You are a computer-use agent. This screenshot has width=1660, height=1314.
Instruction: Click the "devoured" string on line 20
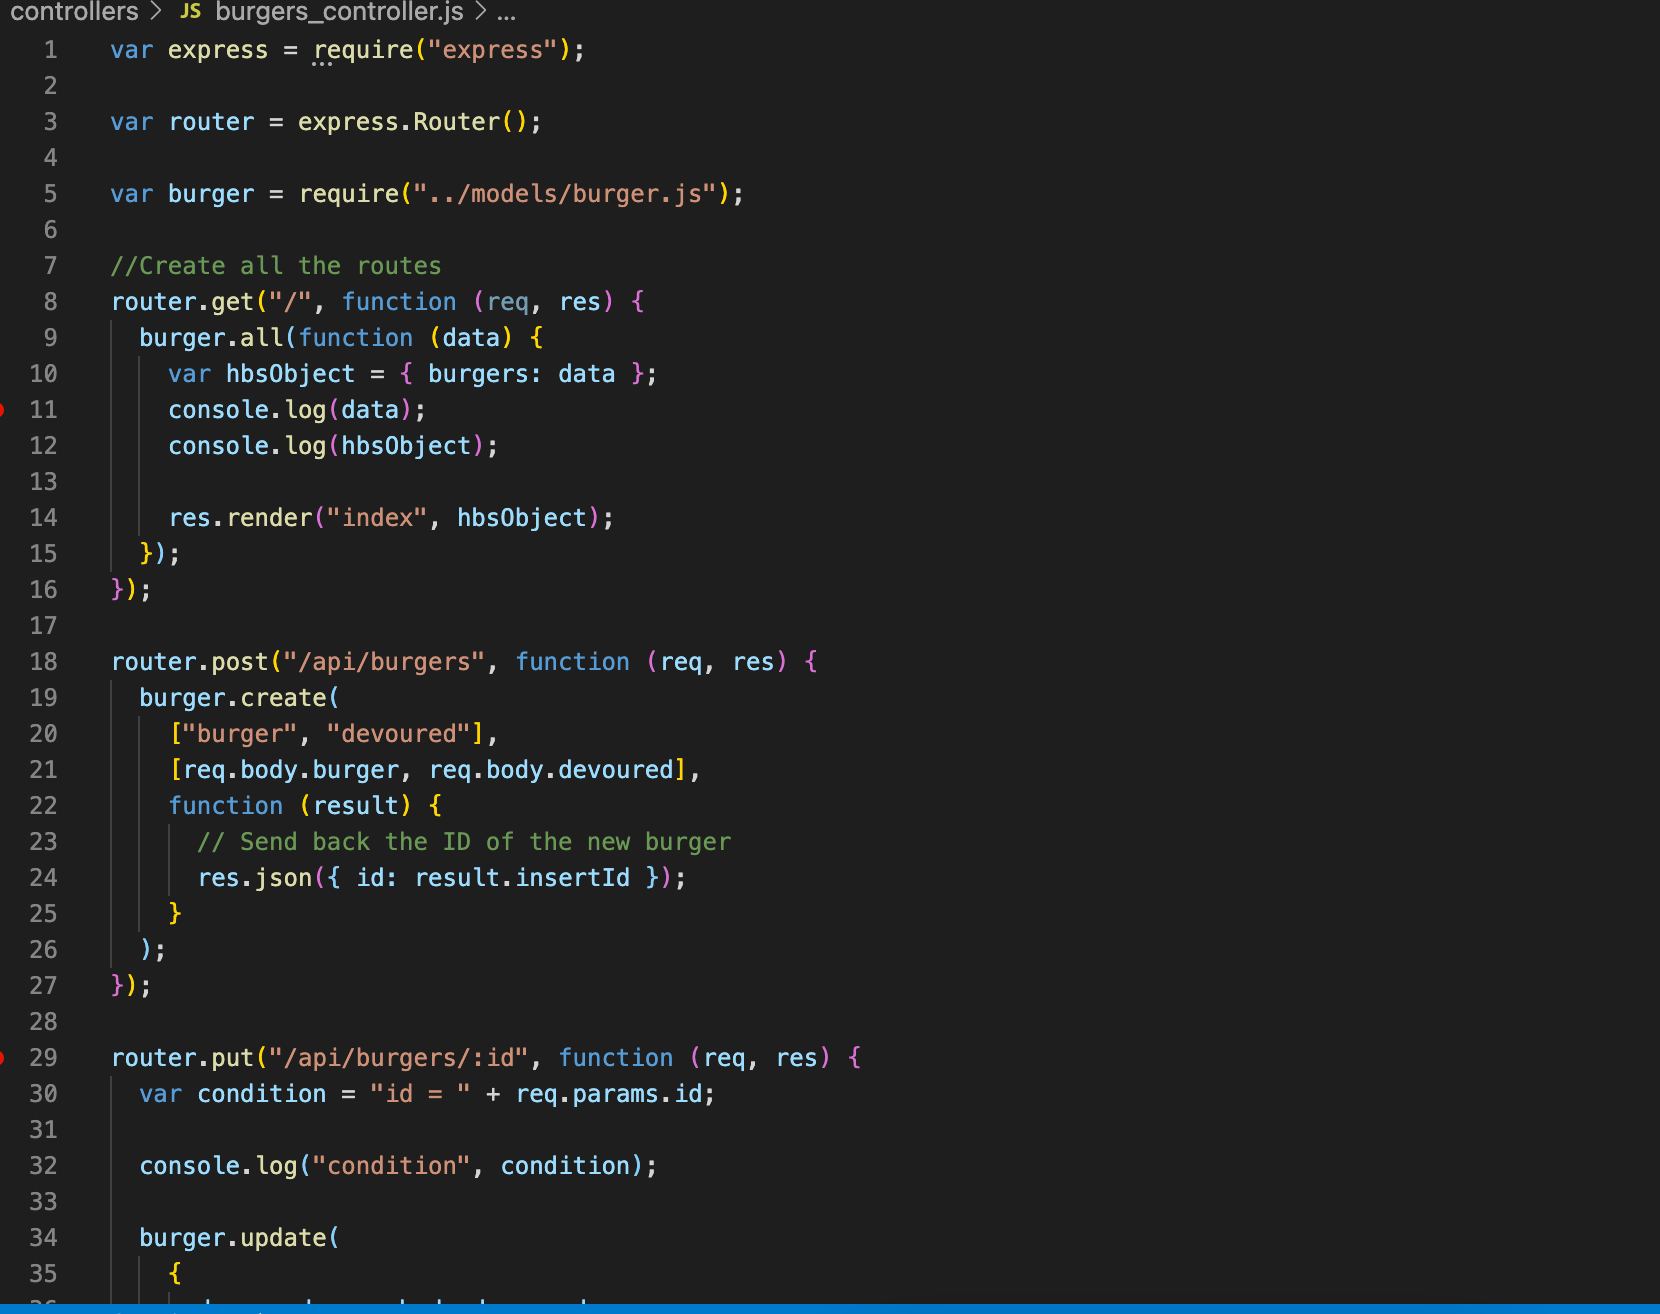[399, 734]
